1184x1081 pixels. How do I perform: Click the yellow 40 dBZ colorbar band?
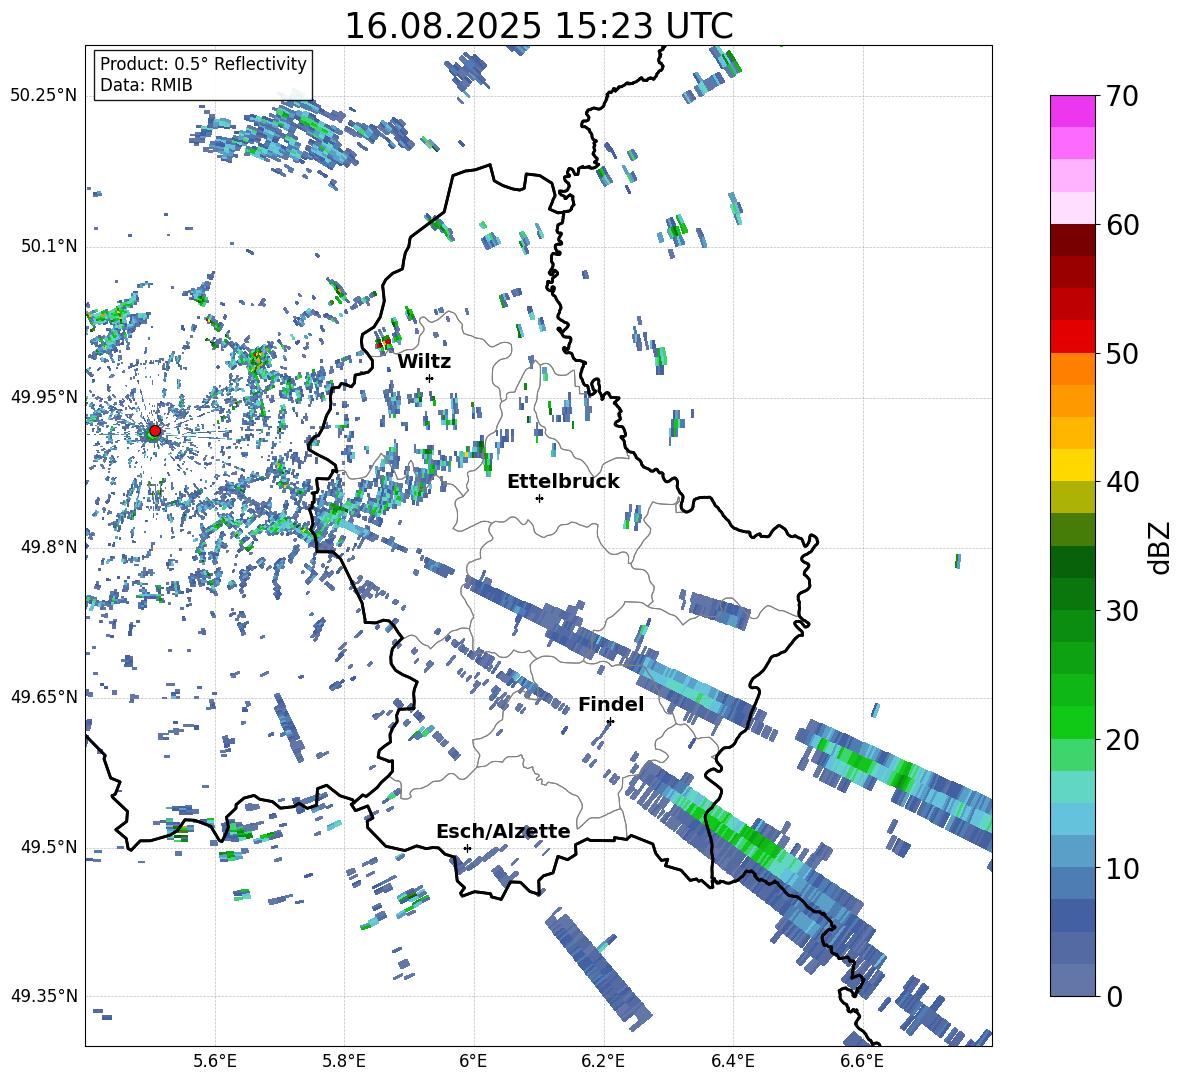coord(1072,465)
